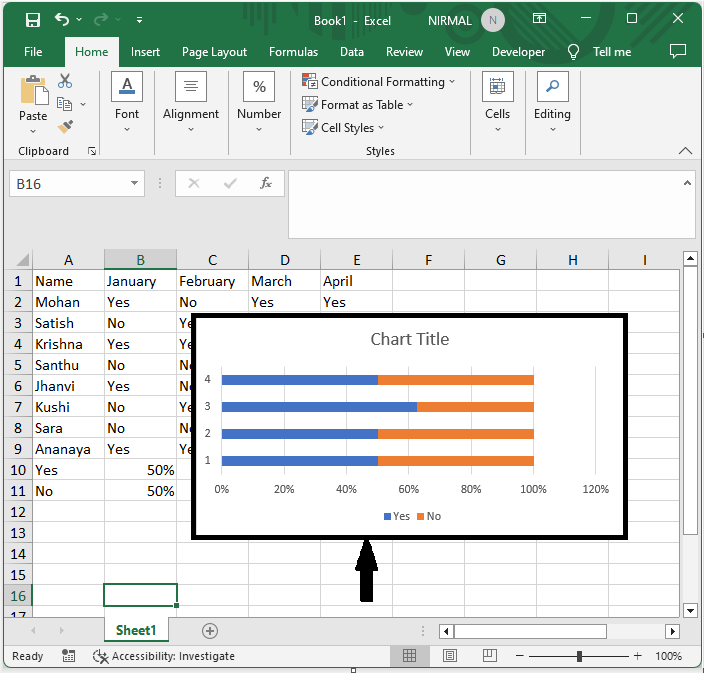Viewport: 704px width, 673px height.
Task: Expand the formula bar with its chevron
Action: pyautogui.click(x=687, y=183)
